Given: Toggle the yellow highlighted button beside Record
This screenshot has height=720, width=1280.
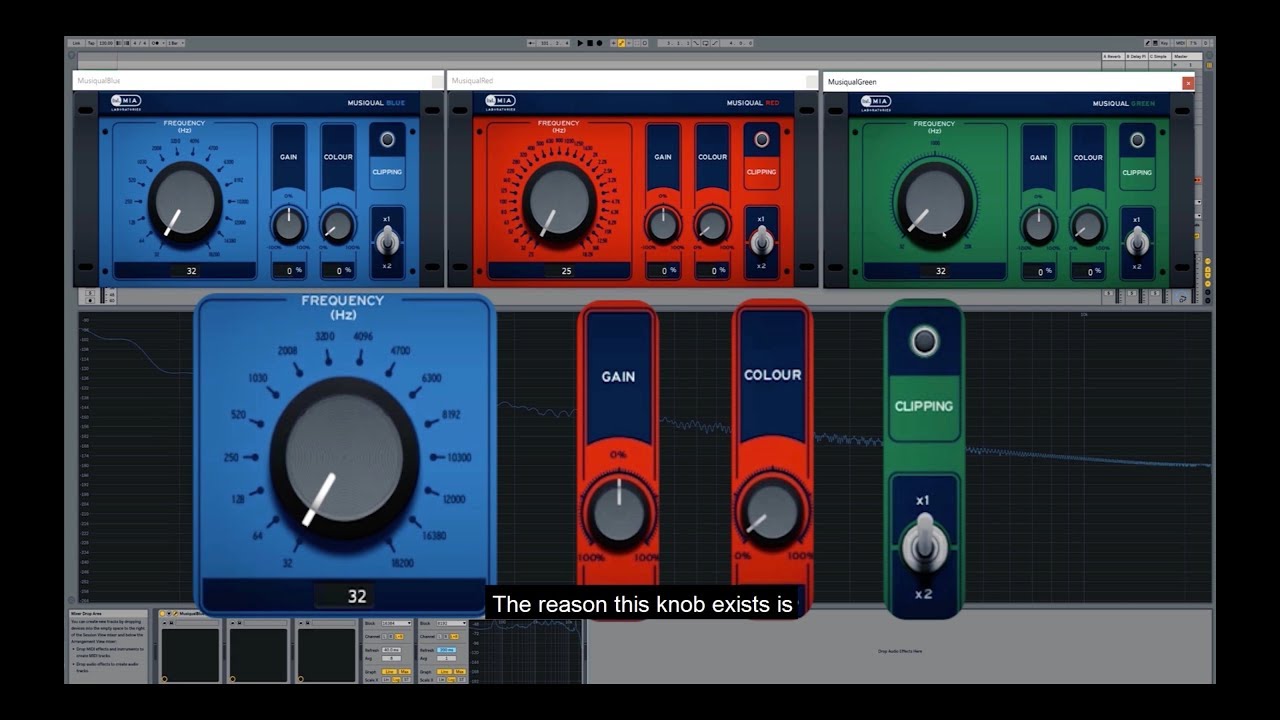Looking at the screenshot, I should (621, 43).
